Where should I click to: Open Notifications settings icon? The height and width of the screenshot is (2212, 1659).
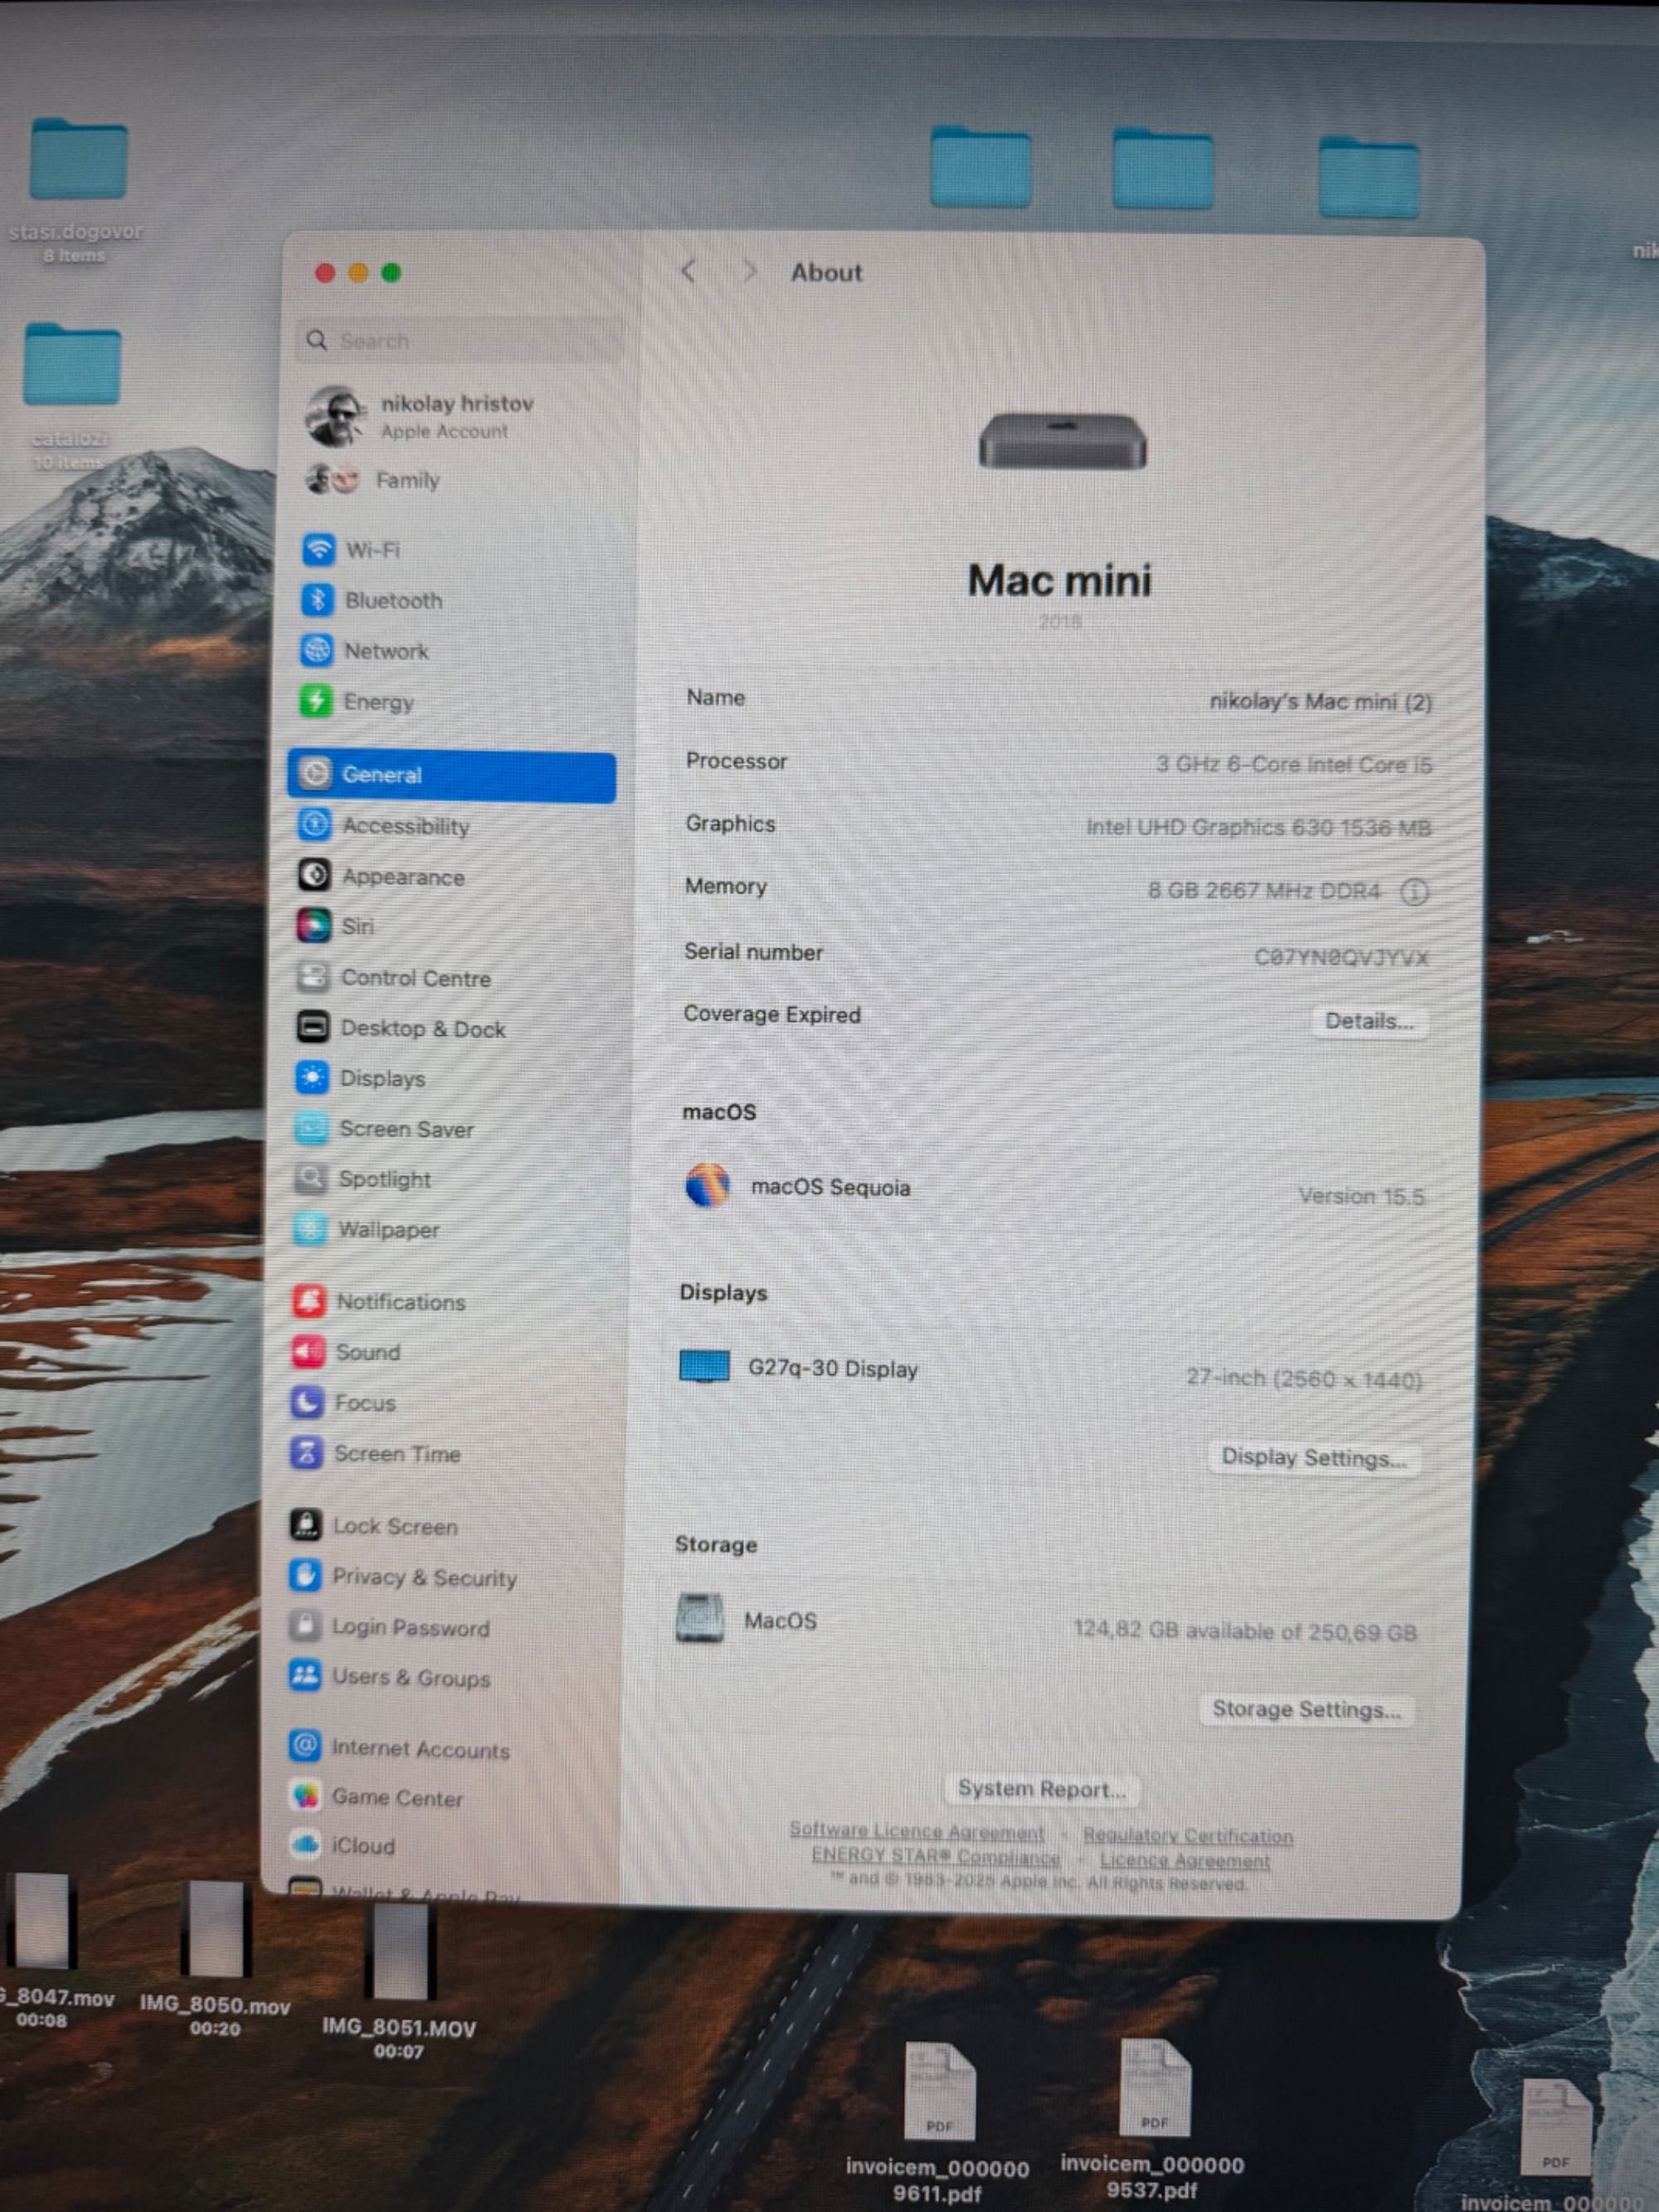pyautogui.click(x=309, y=1301)
